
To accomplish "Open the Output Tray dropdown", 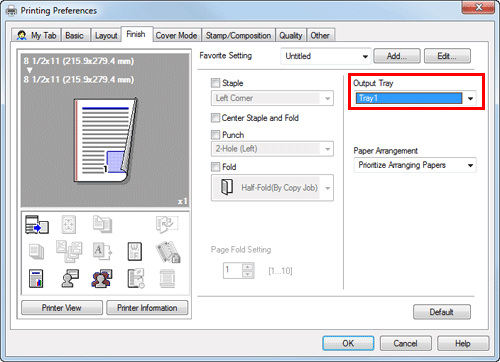I will pyautogui.click(x=415, y=98).
